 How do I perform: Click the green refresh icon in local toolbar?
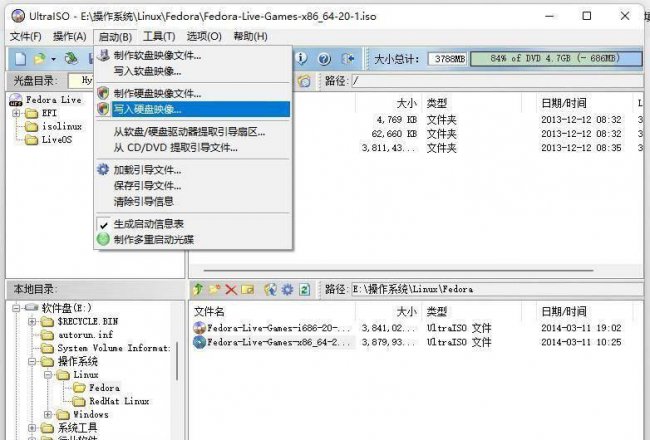click(x=304, y=289)
